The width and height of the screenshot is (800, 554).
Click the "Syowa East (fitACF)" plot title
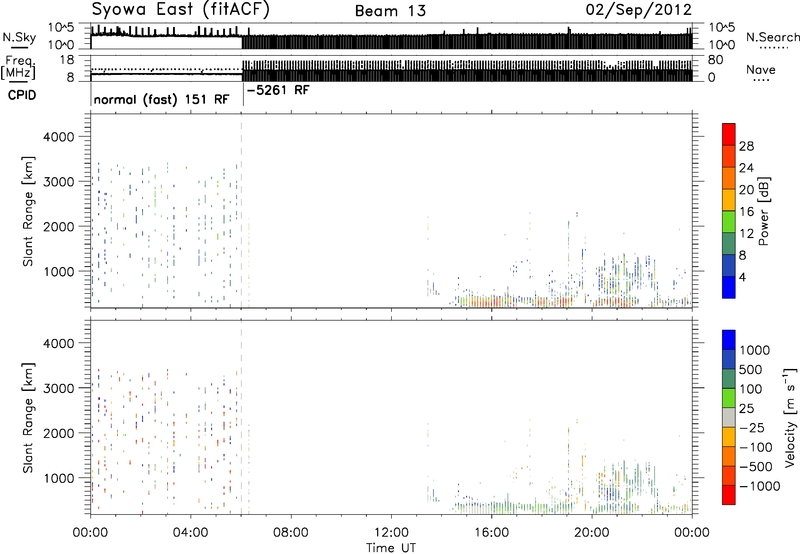(x=181, y=9)
